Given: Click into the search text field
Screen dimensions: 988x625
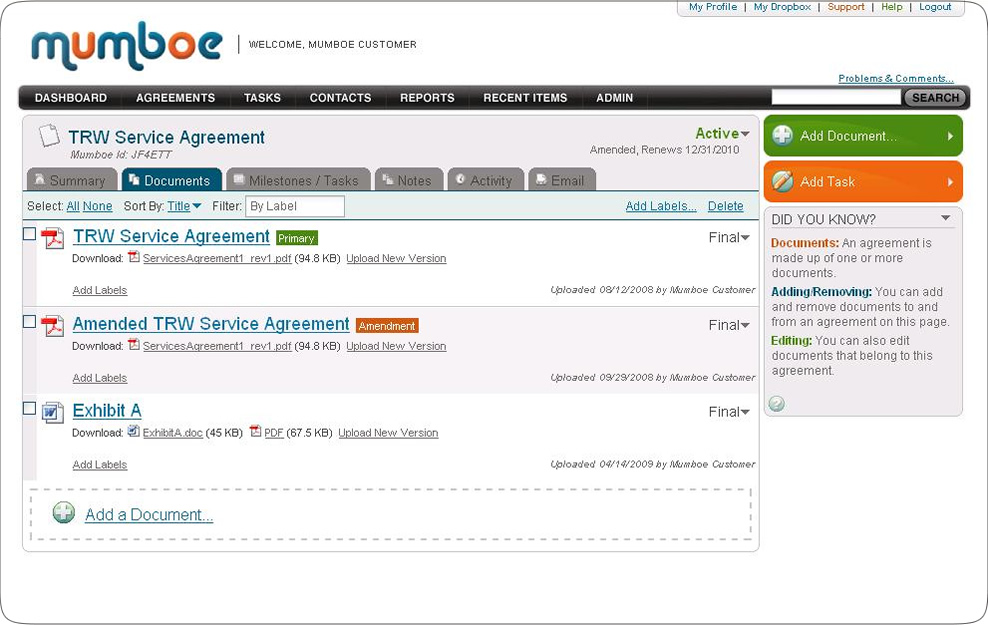Looking at the screenshot, I should (x=836, y=97).
